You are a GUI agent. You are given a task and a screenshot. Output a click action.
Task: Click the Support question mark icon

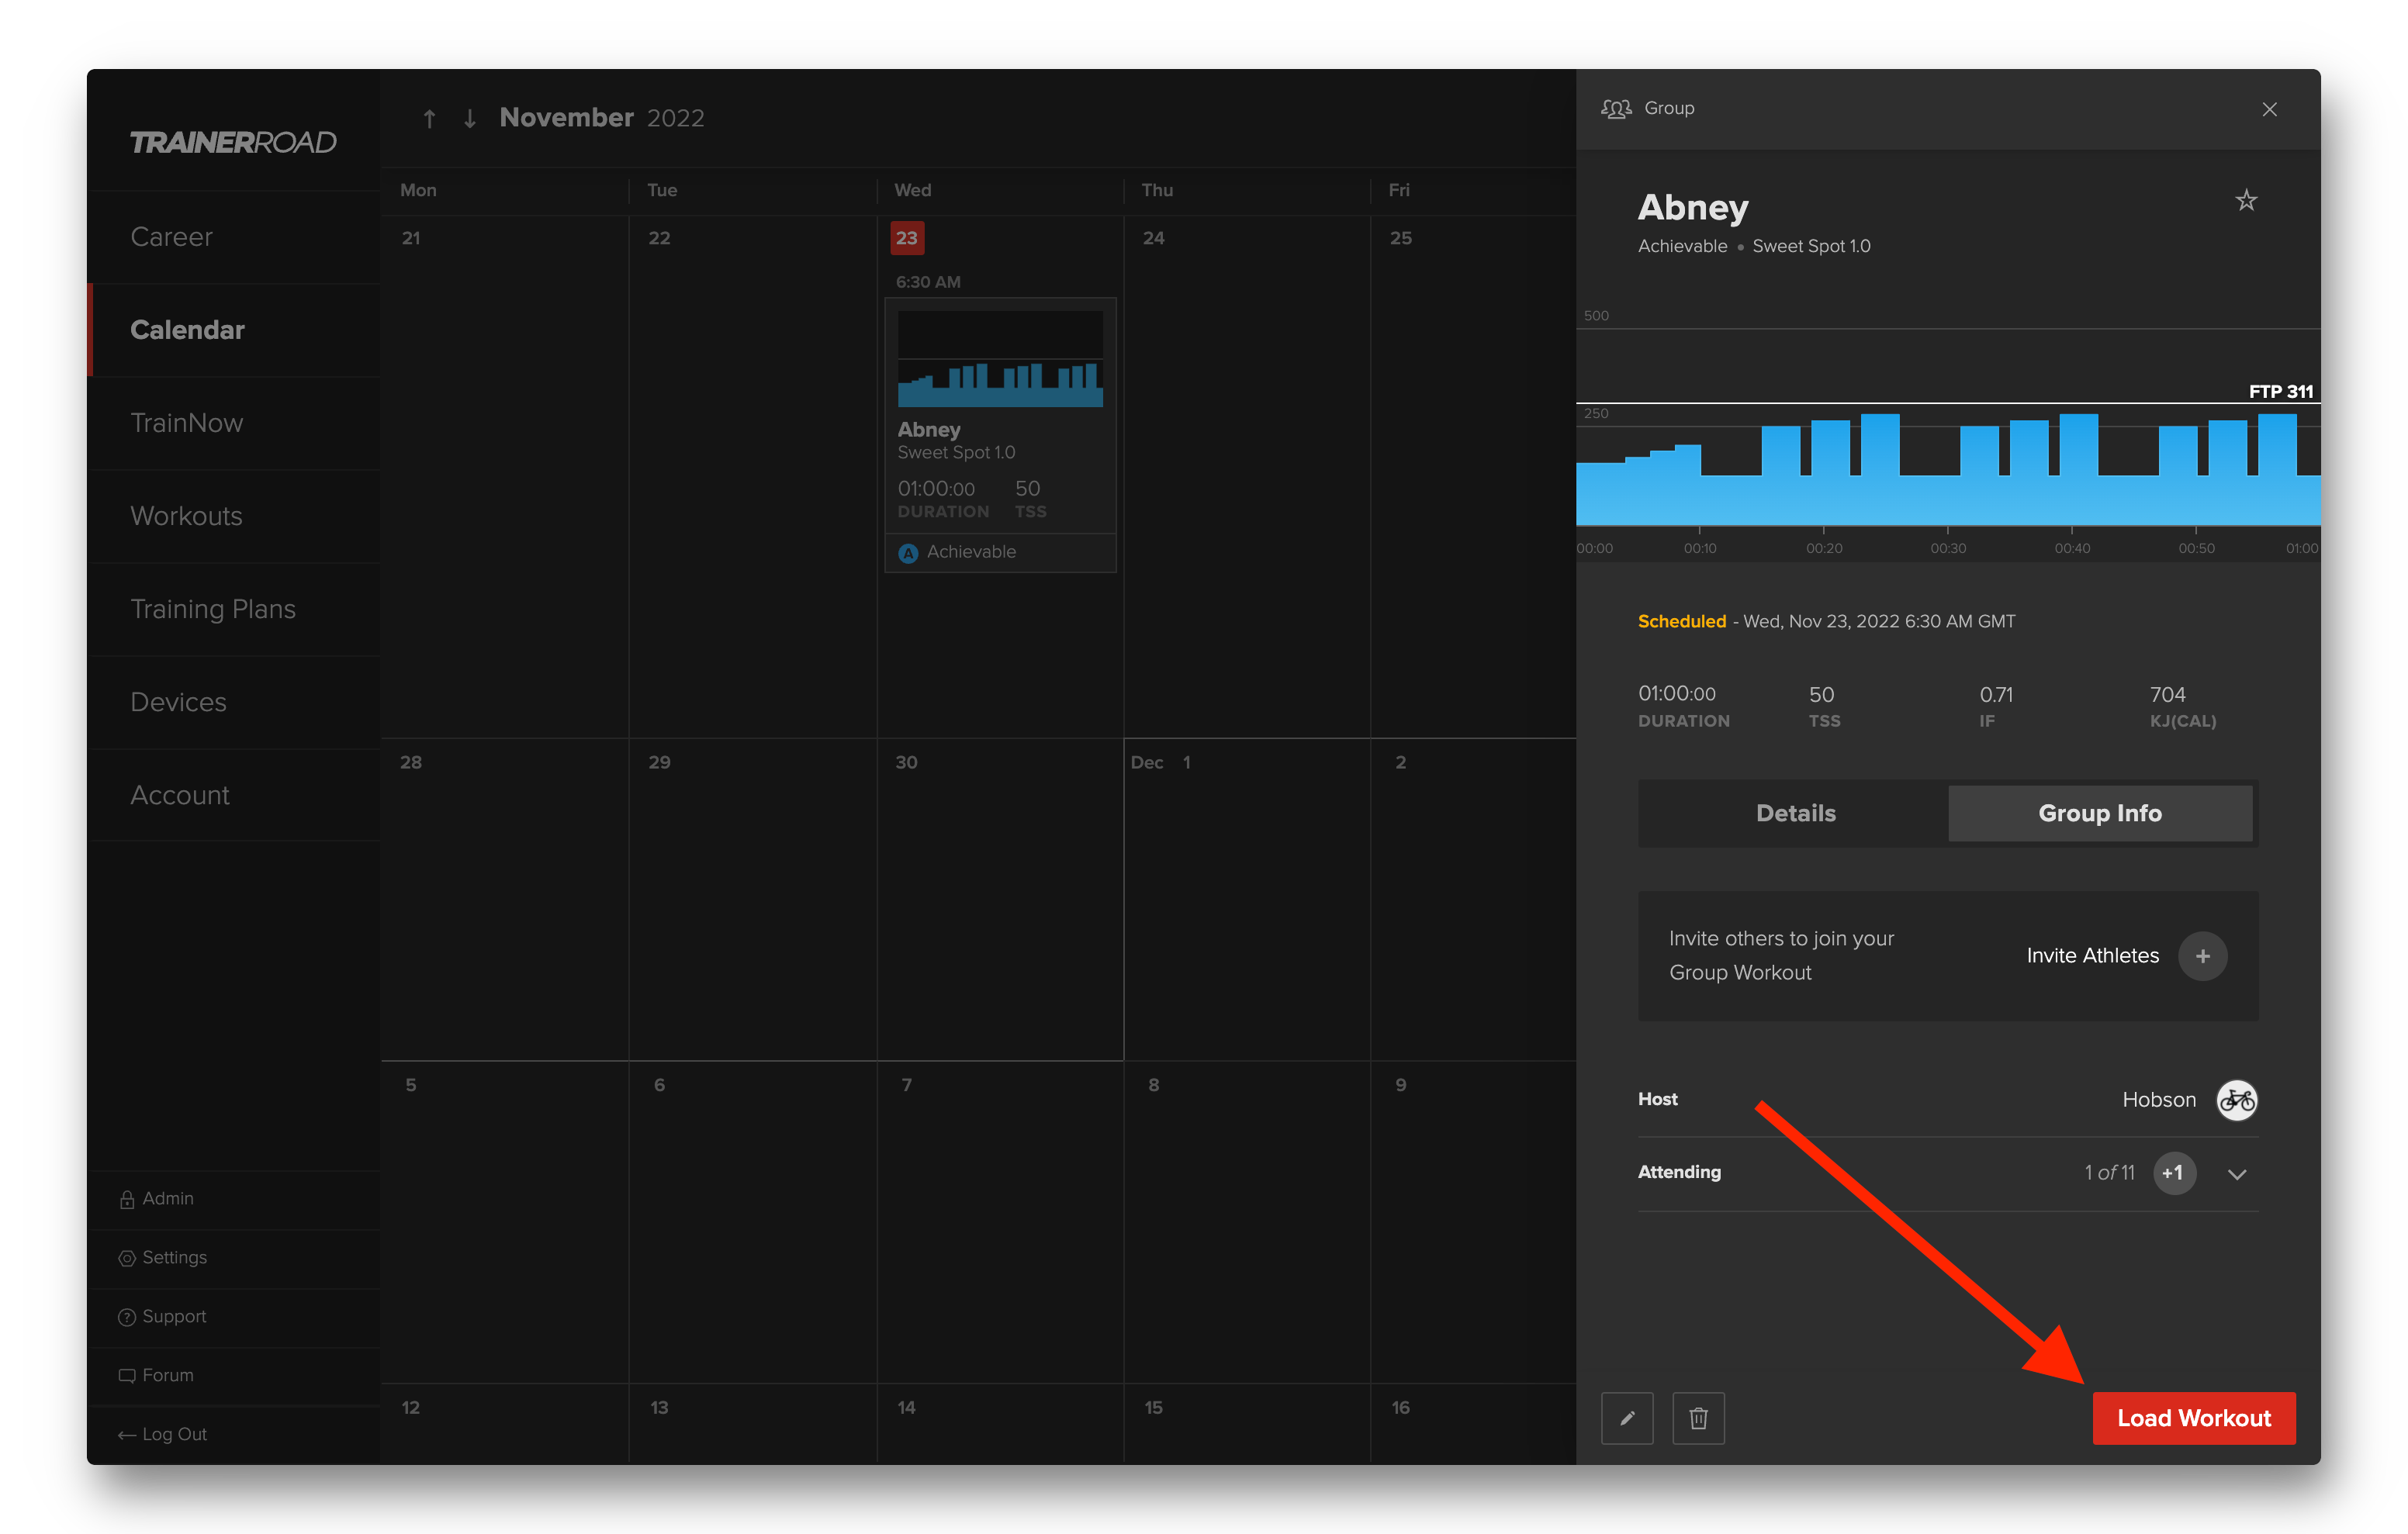pos(127,1317)
